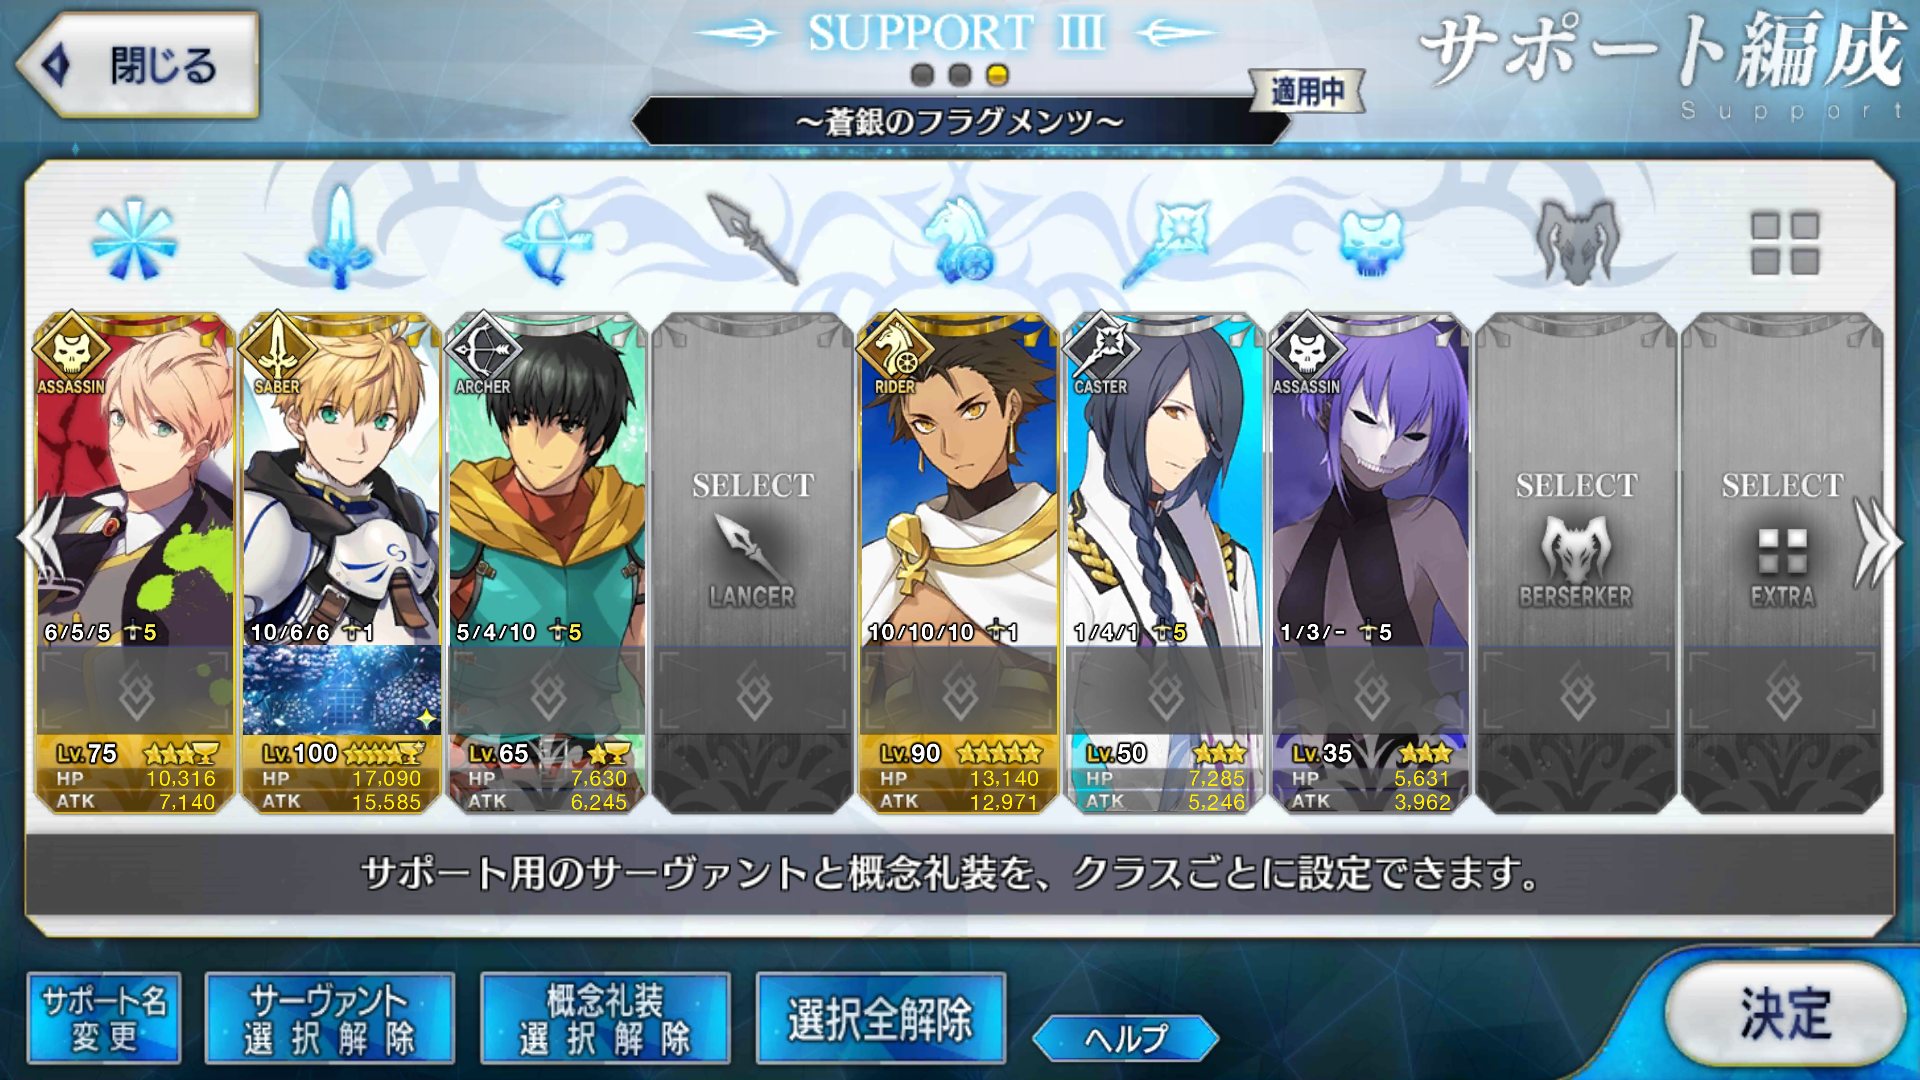The width and height of the screenshot is (1920, 1080).
Task: Open the empty Lancer SELECT slot
Action: coord(752,563)
